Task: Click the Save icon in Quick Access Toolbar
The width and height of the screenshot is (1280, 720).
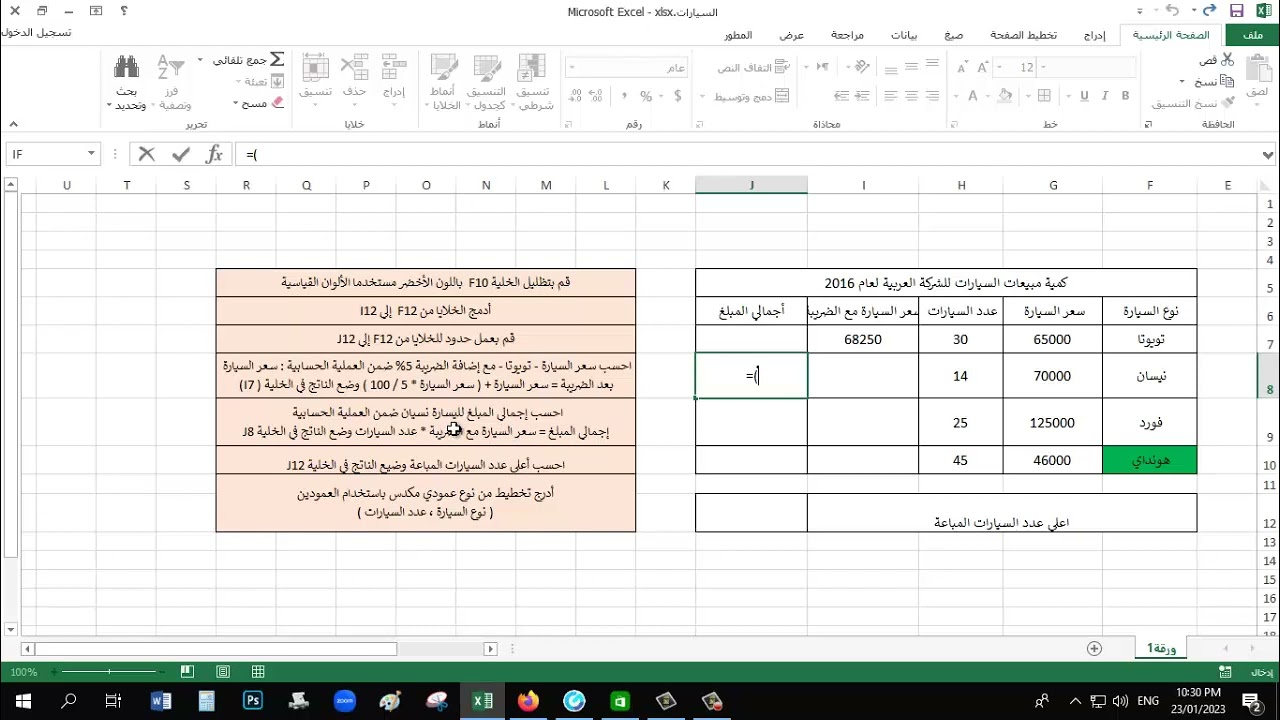Action: [1237, 11]
